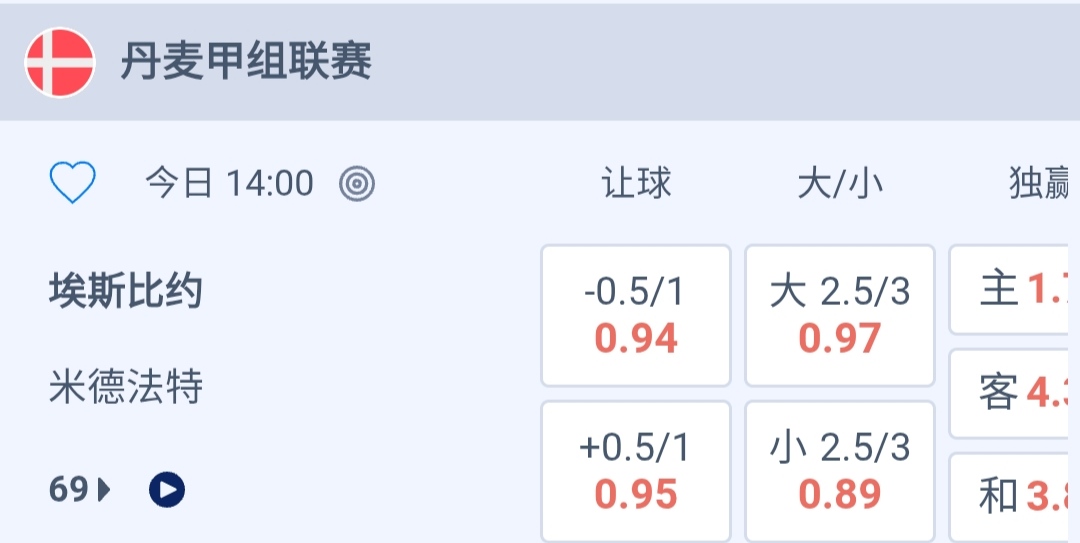Bet on 小 2.5/3 at 0.89
This screenshot has height=543, width=1080.
click(840, 471)
